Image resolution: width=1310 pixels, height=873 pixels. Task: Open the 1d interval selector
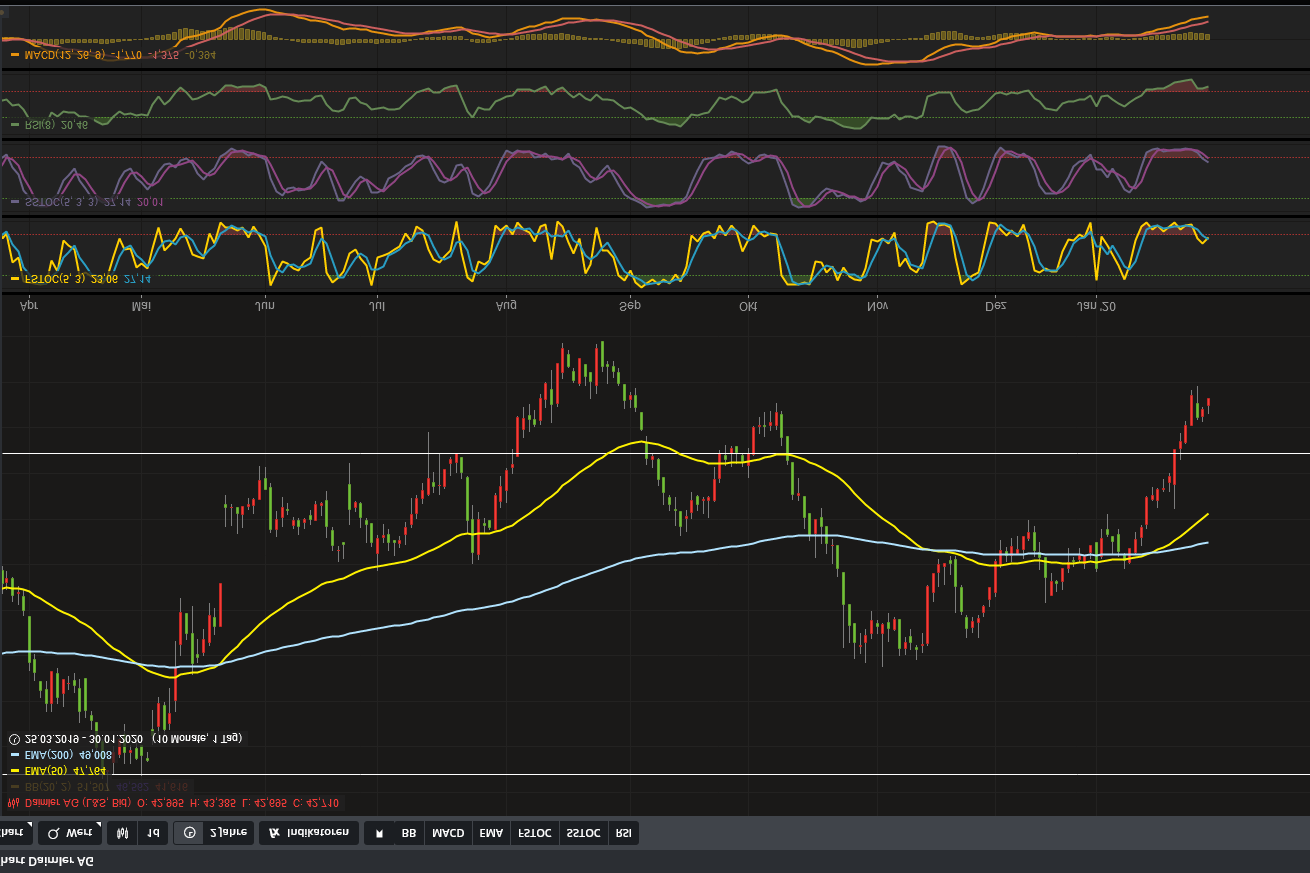(152, 833)
